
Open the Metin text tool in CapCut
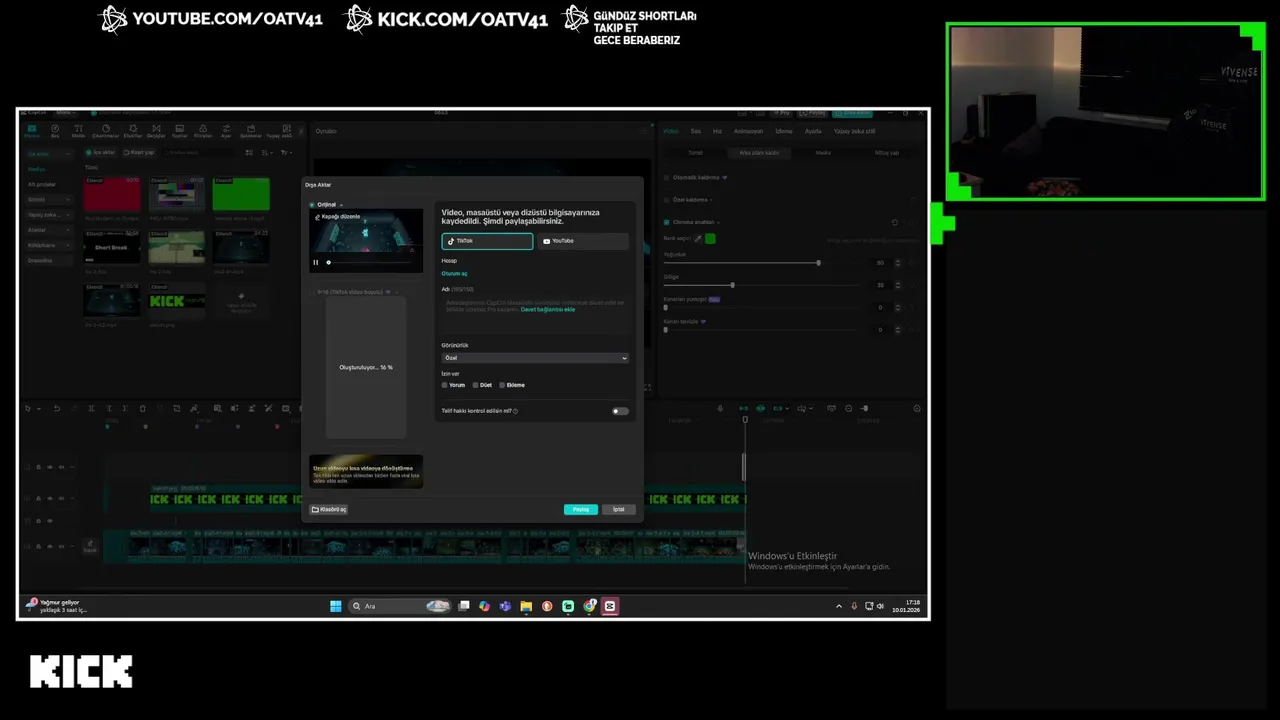(x=79, y=131)
